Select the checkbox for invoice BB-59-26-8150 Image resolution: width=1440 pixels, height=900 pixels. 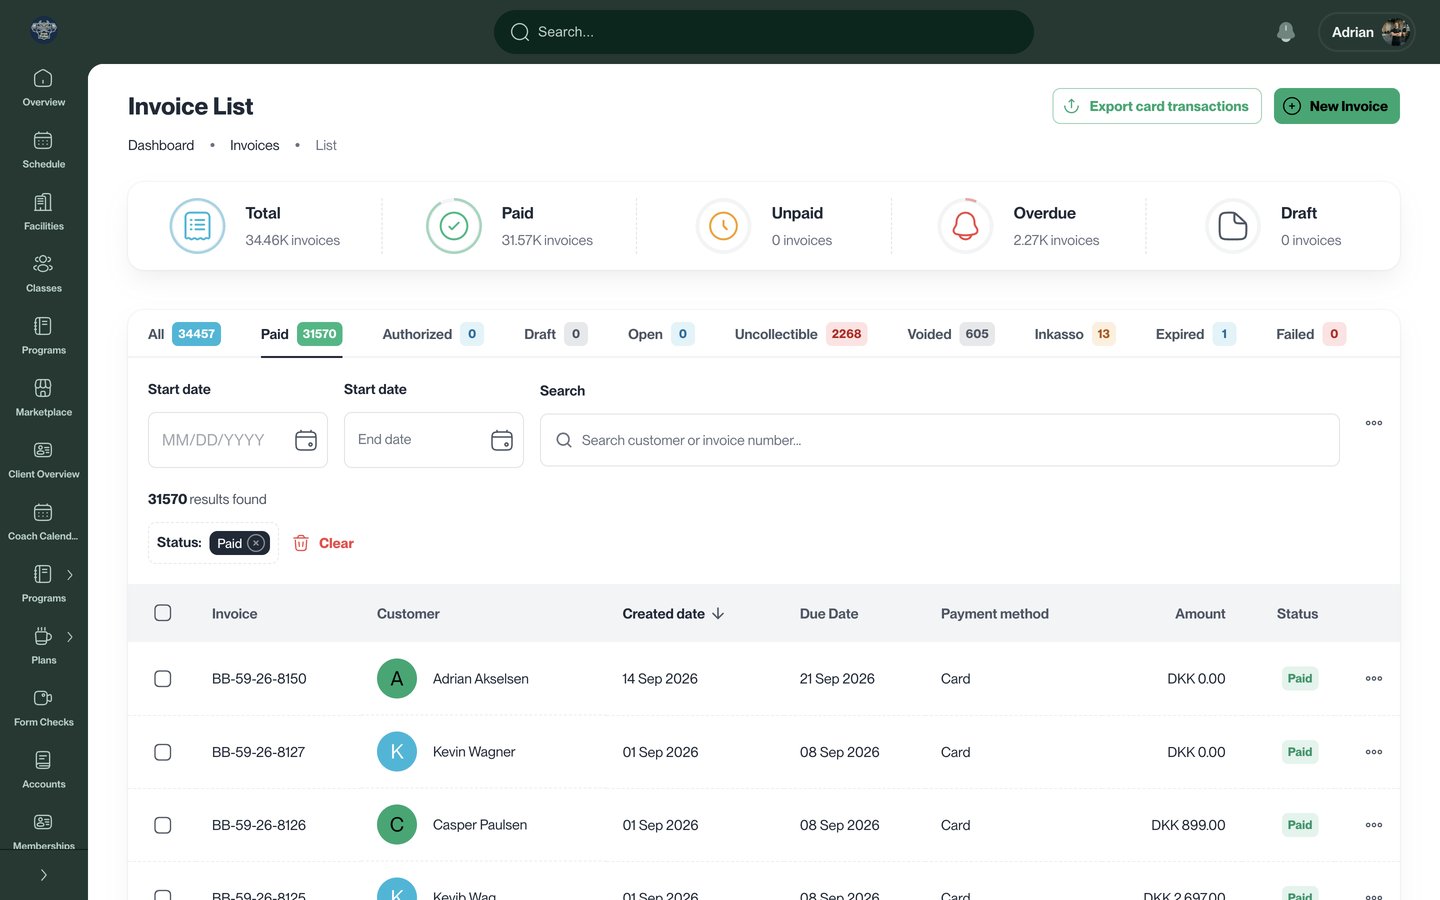pyautogui.click(x=163, y=678)
